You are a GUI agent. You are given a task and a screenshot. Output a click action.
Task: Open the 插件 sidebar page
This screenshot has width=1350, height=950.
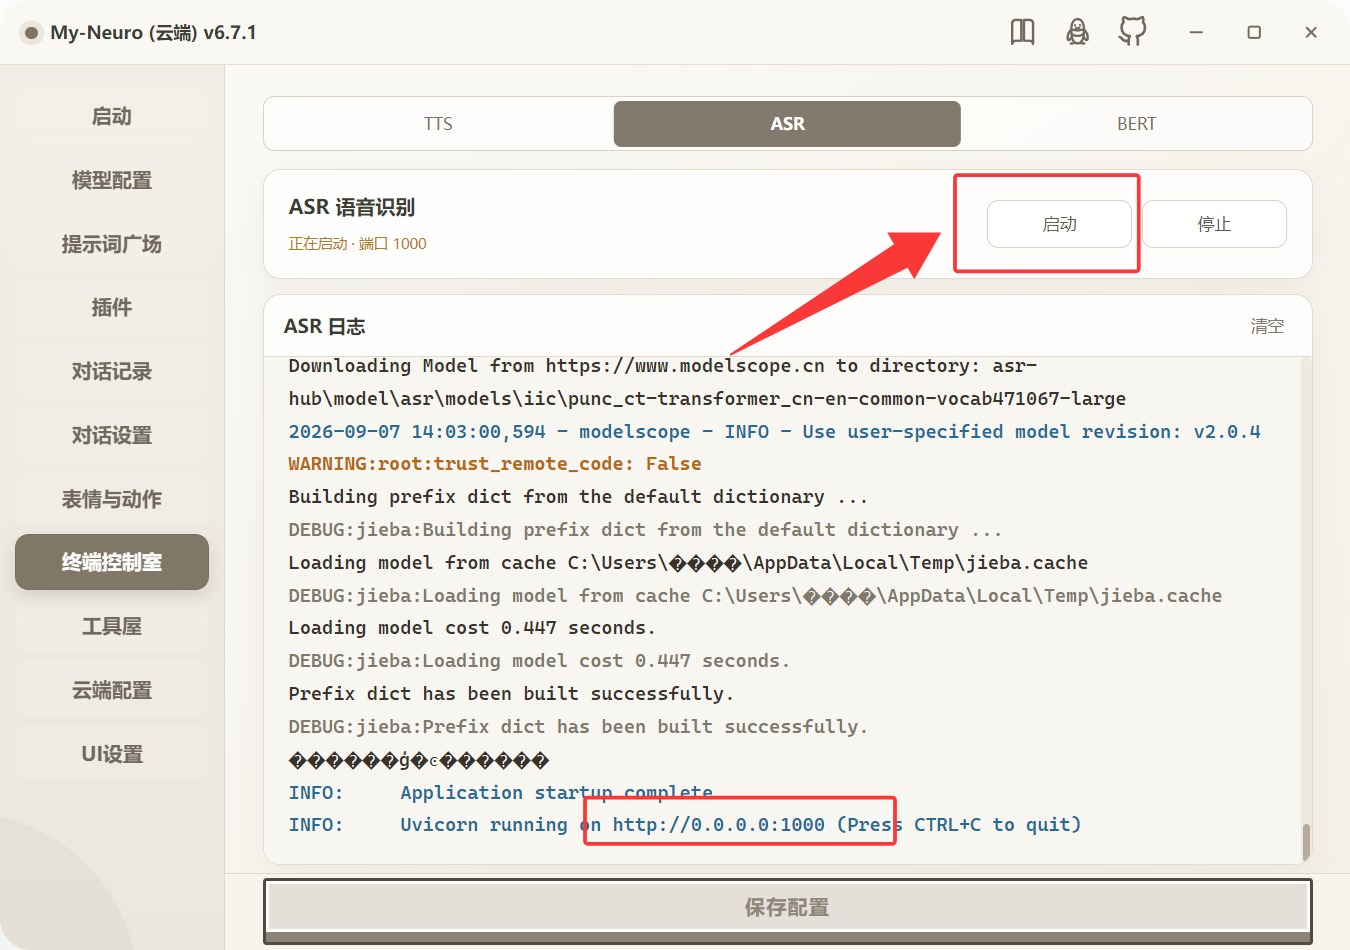click(x=112, y=307)
